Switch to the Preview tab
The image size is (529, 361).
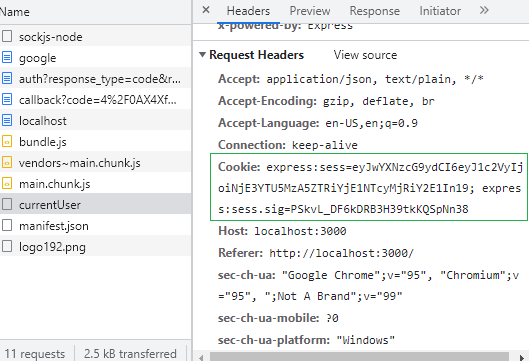point(310,11)
